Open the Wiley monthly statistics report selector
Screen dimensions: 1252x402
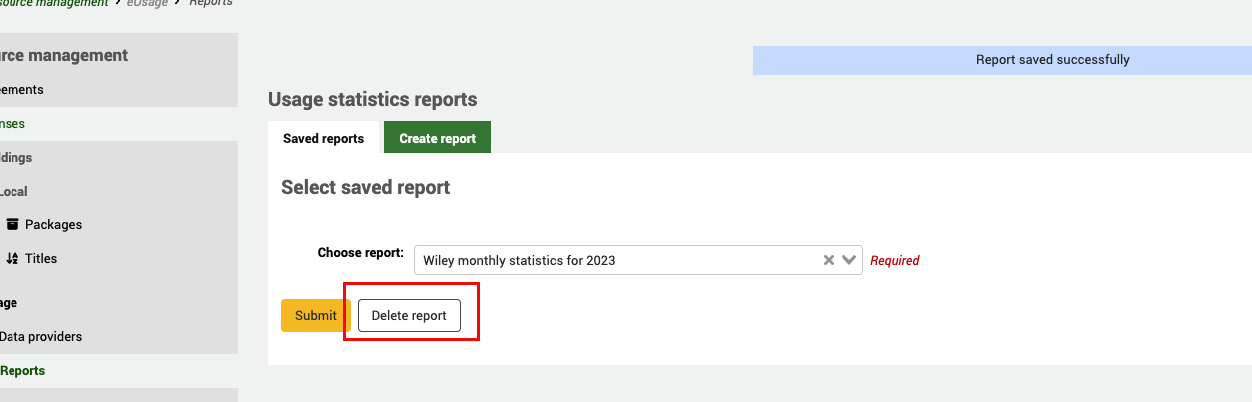[615, 260]
